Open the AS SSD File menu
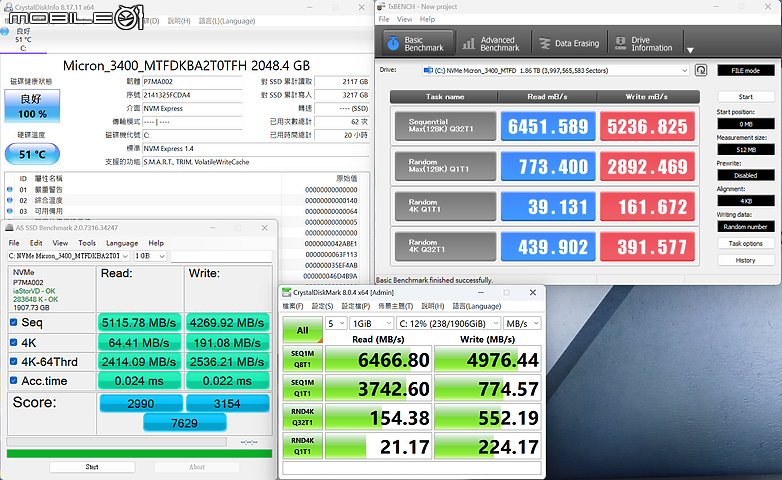782x480 pixels. point(14,243)
